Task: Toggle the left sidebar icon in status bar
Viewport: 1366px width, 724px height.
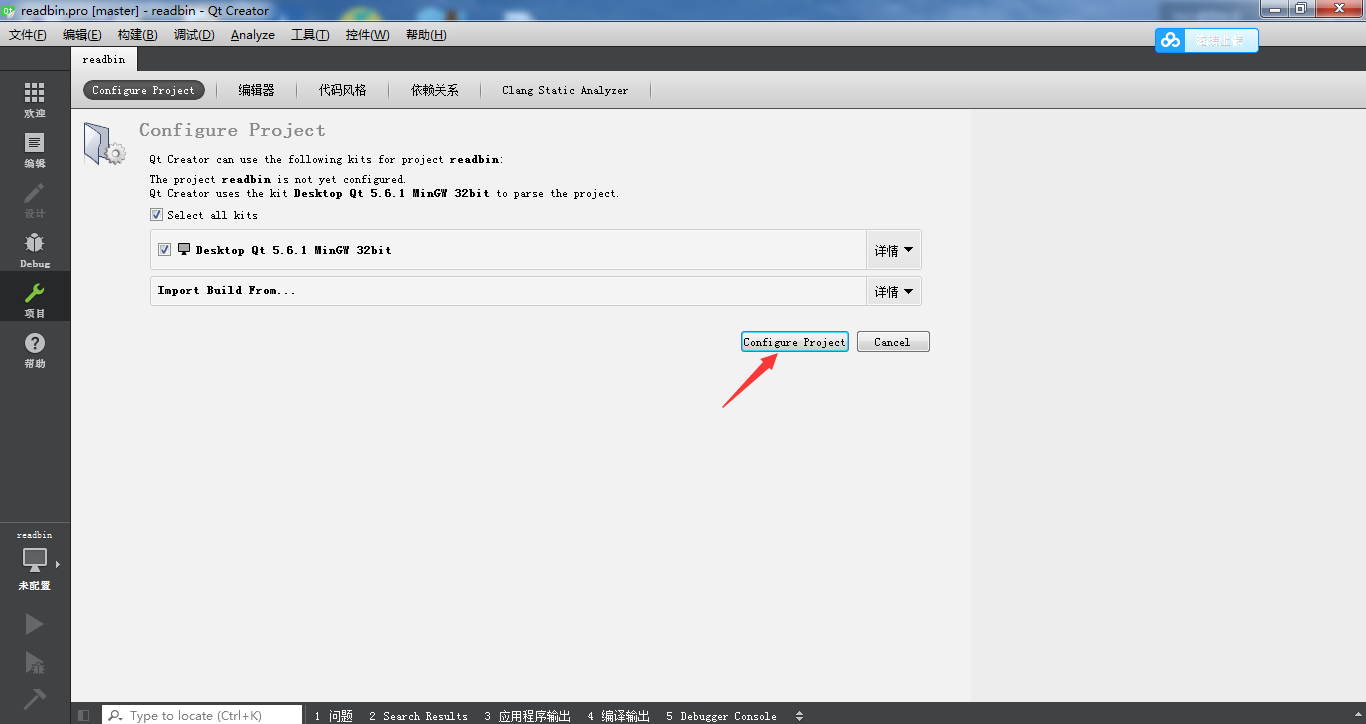Action: coord(84,715)
